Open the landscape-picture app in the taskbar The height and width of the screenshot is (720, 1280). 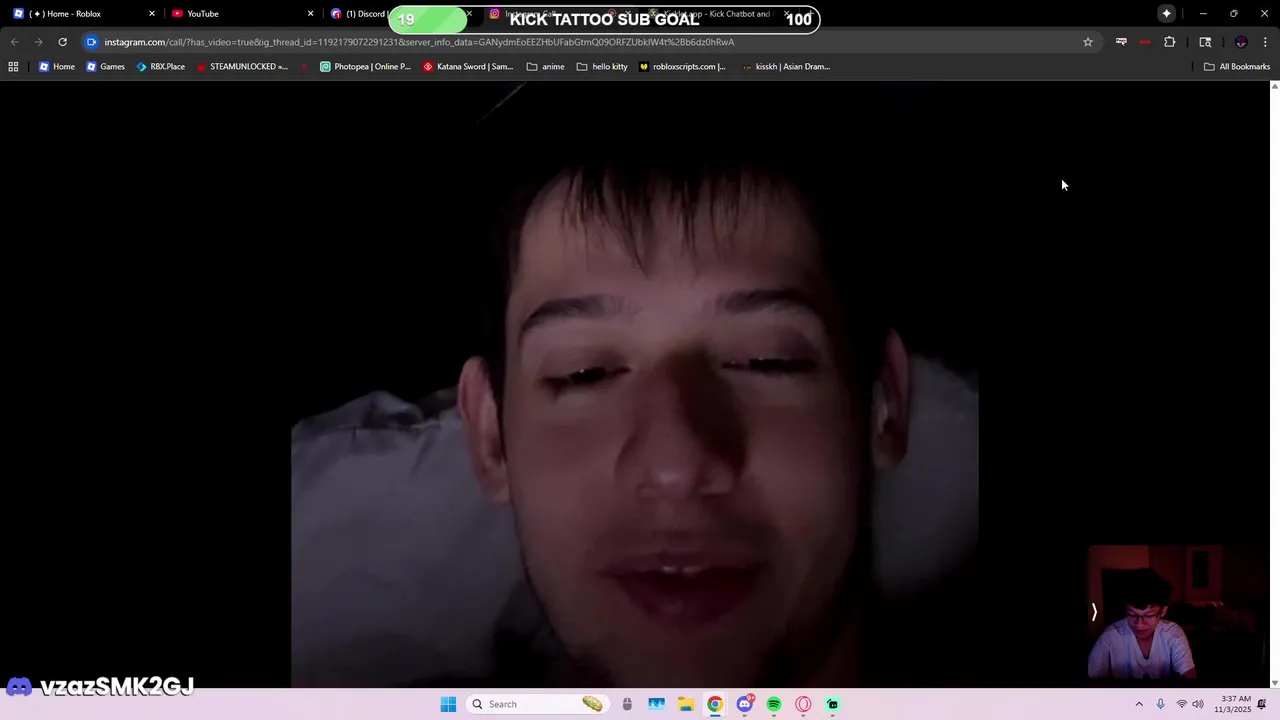656,704
